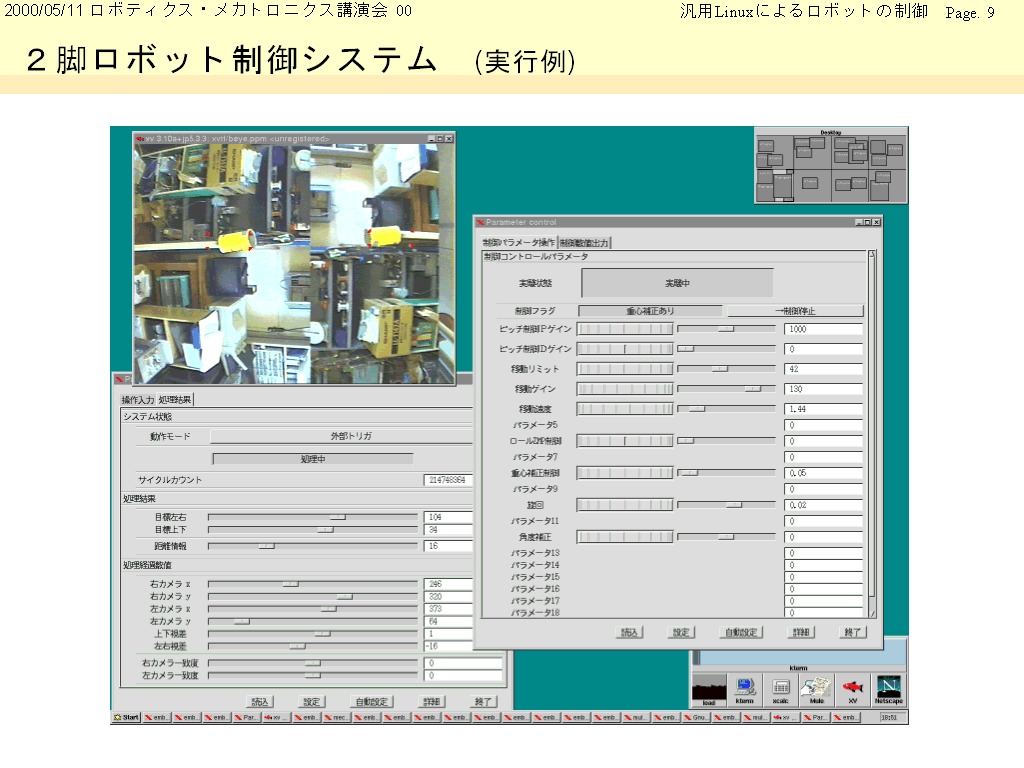
Task: Open xcalc calculator dock icon
Action: coord(780,690)
